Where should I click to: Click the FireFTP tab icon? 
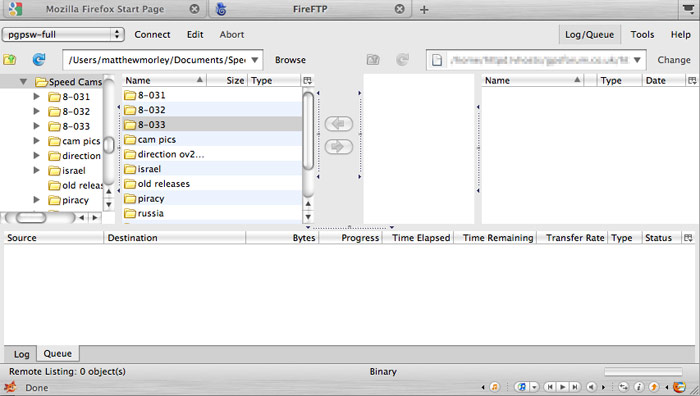coord(221,9)
